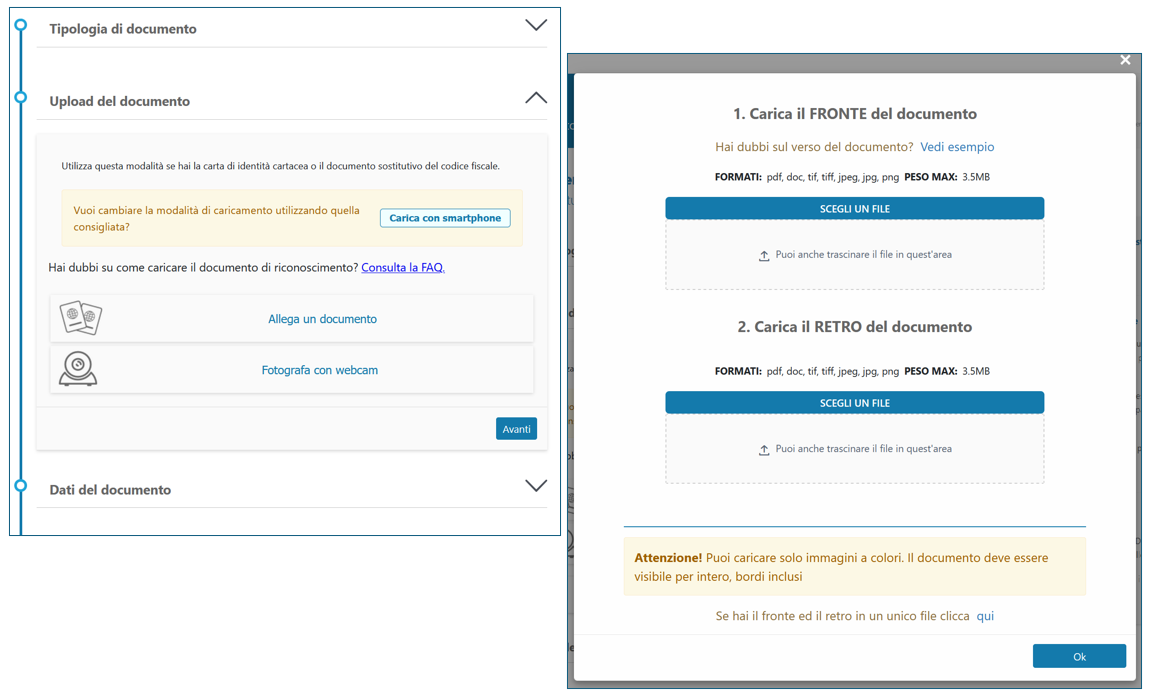Click the timeline circle next to Tipologia di documento
Image resolution: width=1150 pixels, height=697 pixels.
pyautogui.click(x=20, y=25)
